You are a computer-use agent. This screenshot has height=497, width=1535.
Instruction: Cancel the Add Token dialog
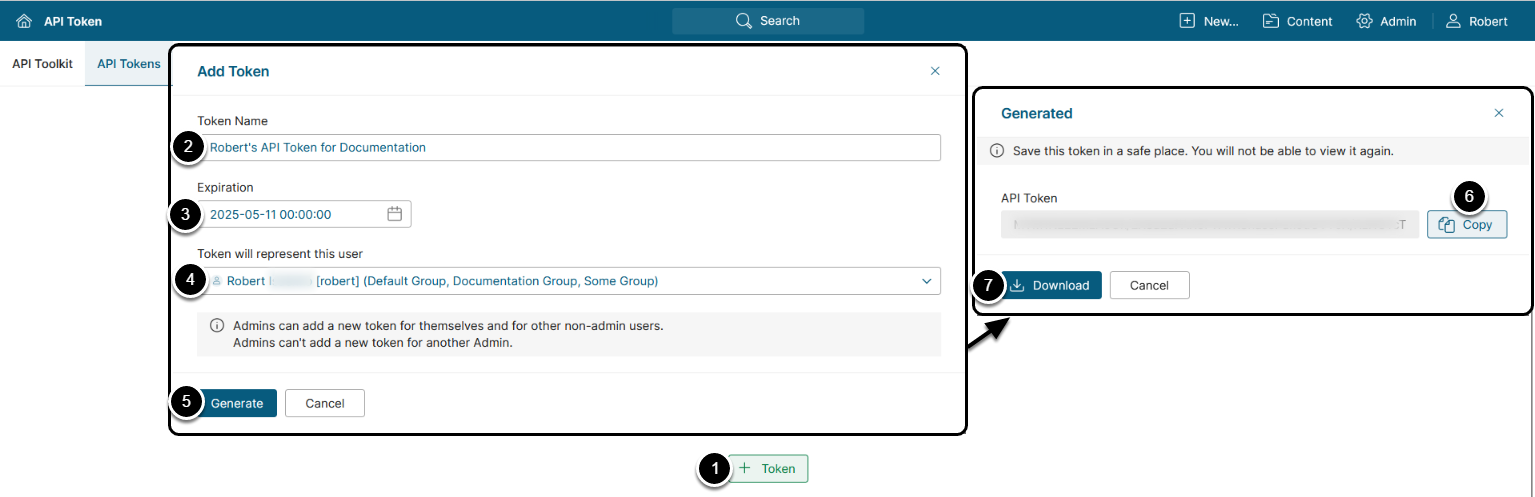tap(325, 403)
